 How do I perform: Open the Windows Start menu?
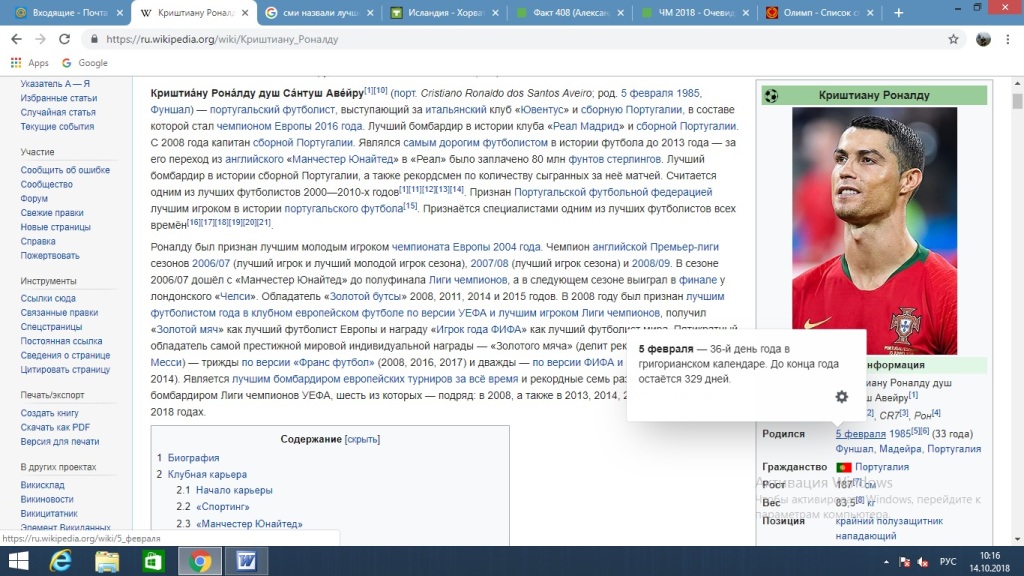(18, 561)
